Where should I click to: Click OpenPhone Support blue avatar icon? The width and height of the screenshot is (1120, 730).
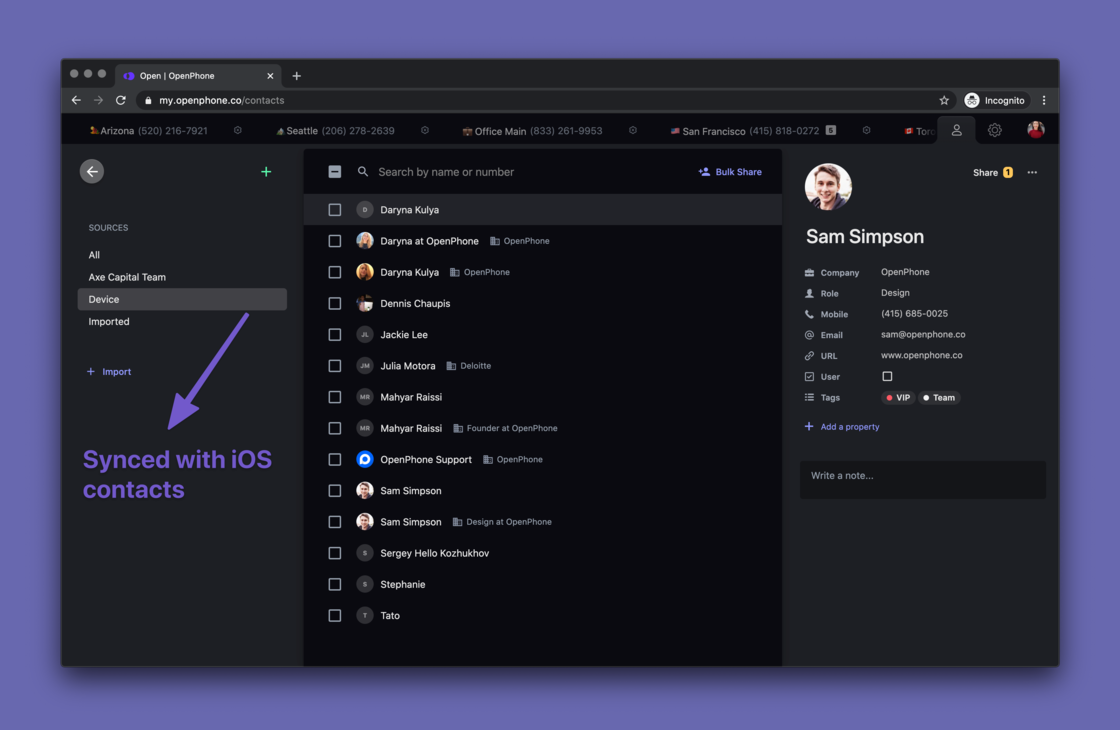[x=365, y=459]
